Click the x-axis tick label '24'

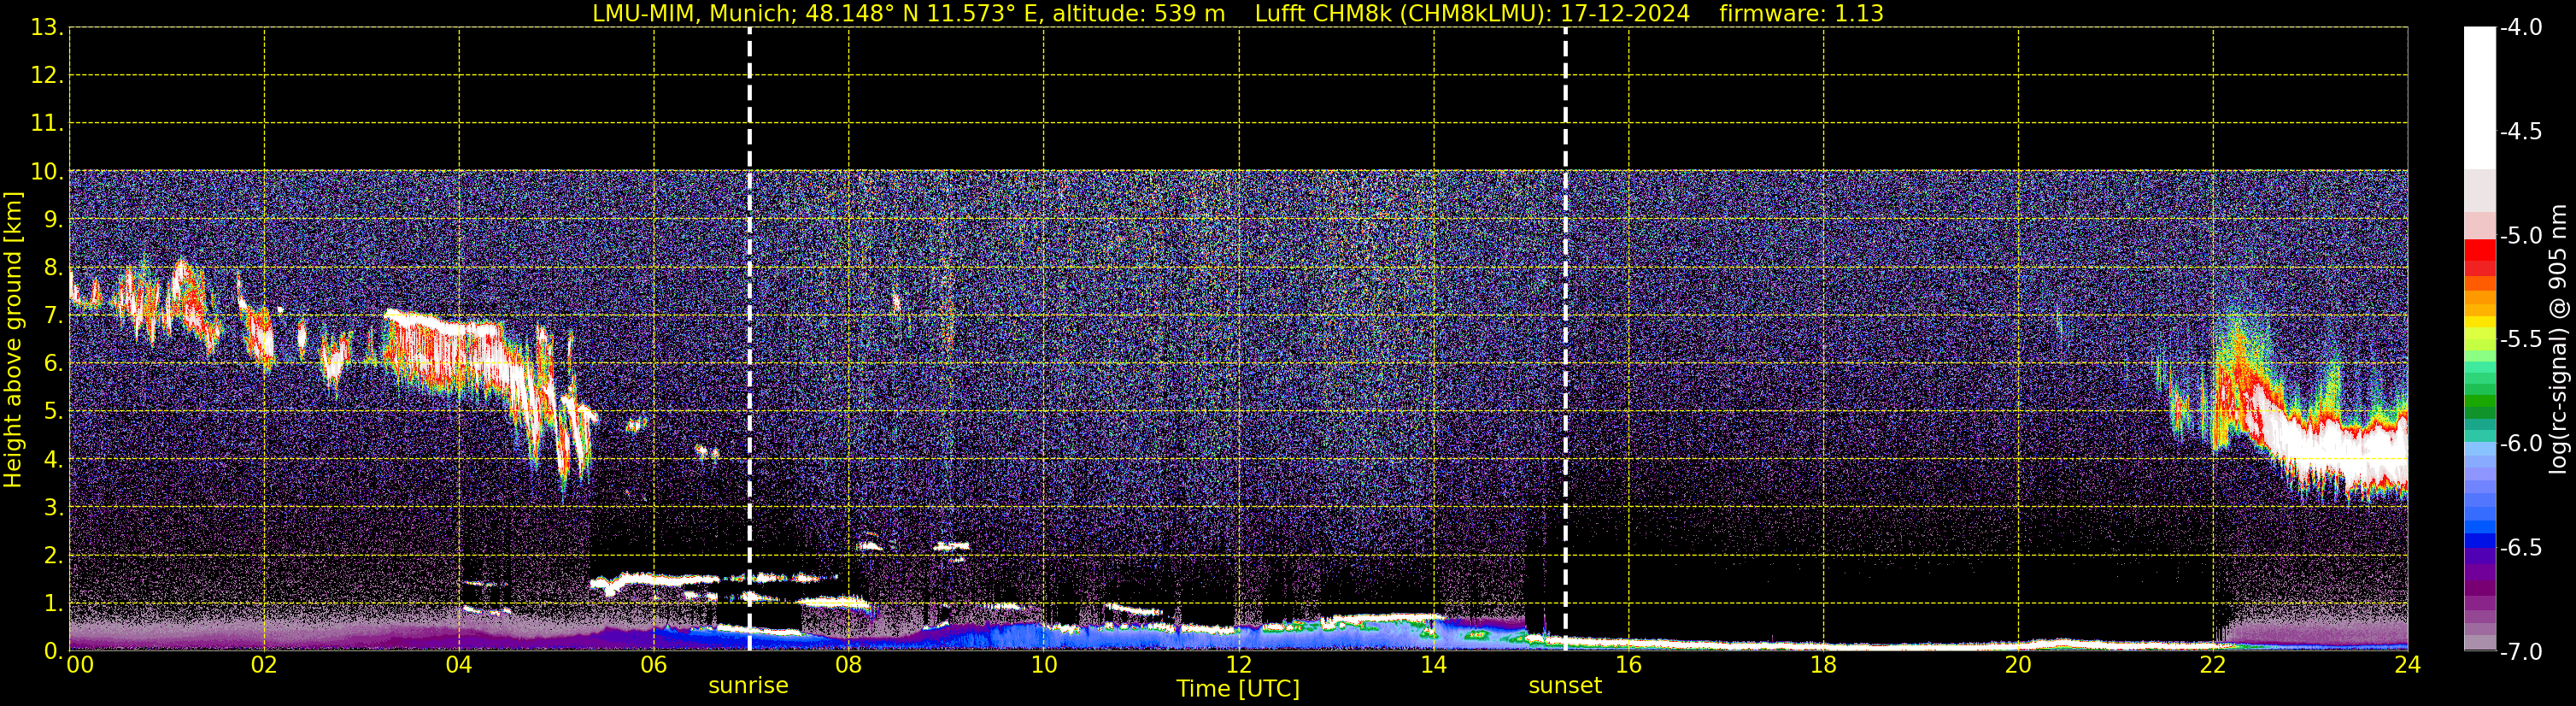pos(2408,666)
